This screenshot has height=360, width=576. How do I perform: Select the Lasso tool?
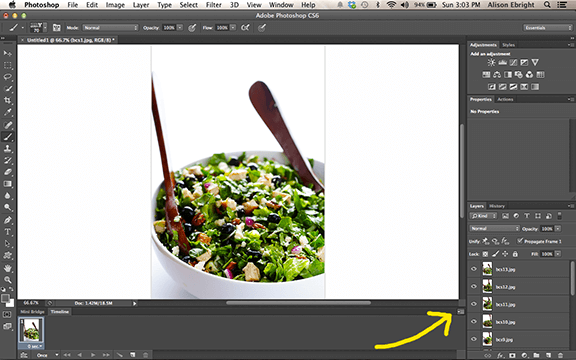[x=7, y=77]
